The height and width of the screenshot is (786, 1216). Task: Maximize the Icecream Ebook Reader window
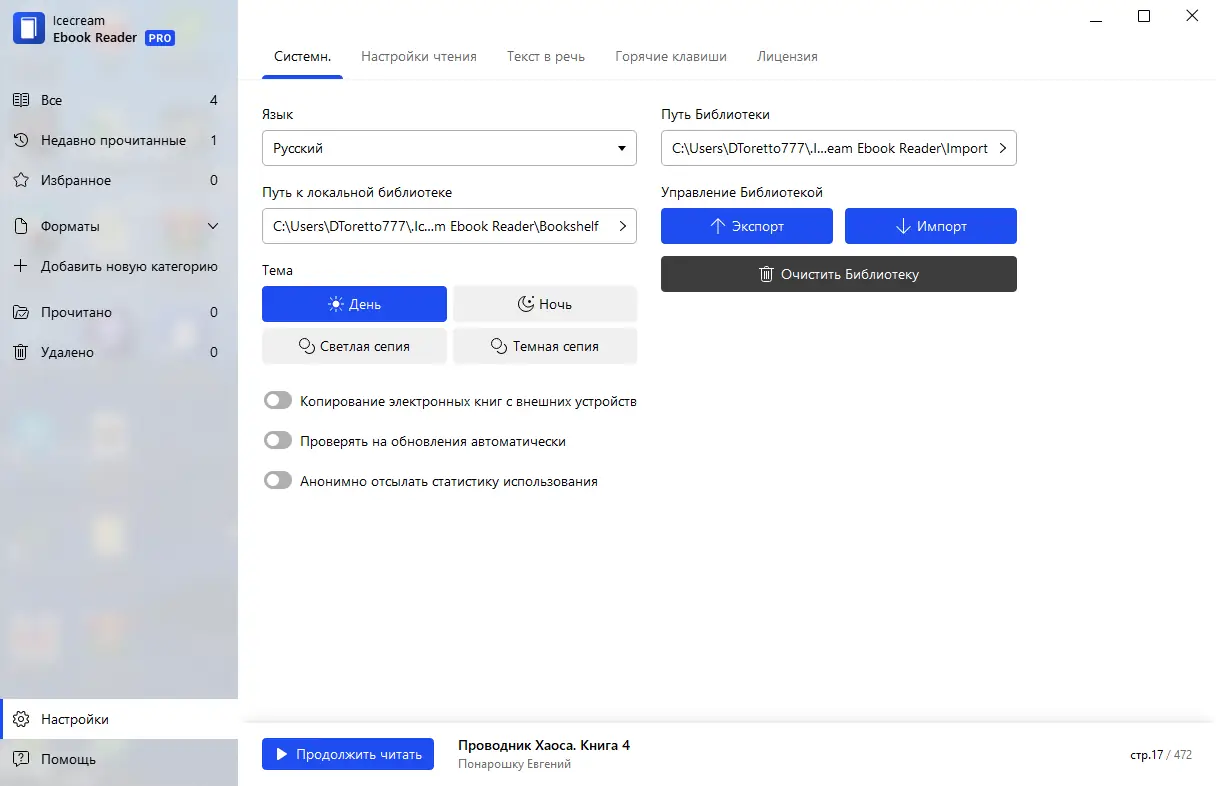[x=1144, y=16]
